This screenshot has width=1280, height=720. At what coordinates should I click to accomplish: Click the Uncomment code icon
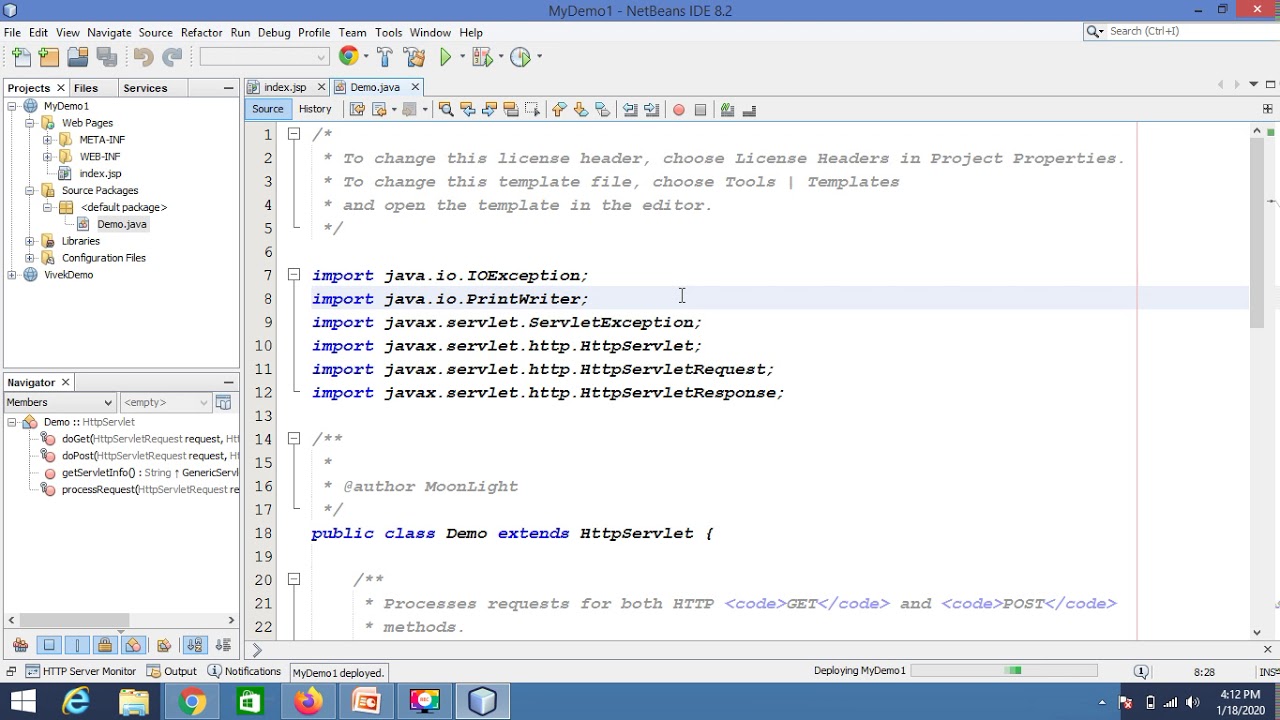tap(749, 110)
